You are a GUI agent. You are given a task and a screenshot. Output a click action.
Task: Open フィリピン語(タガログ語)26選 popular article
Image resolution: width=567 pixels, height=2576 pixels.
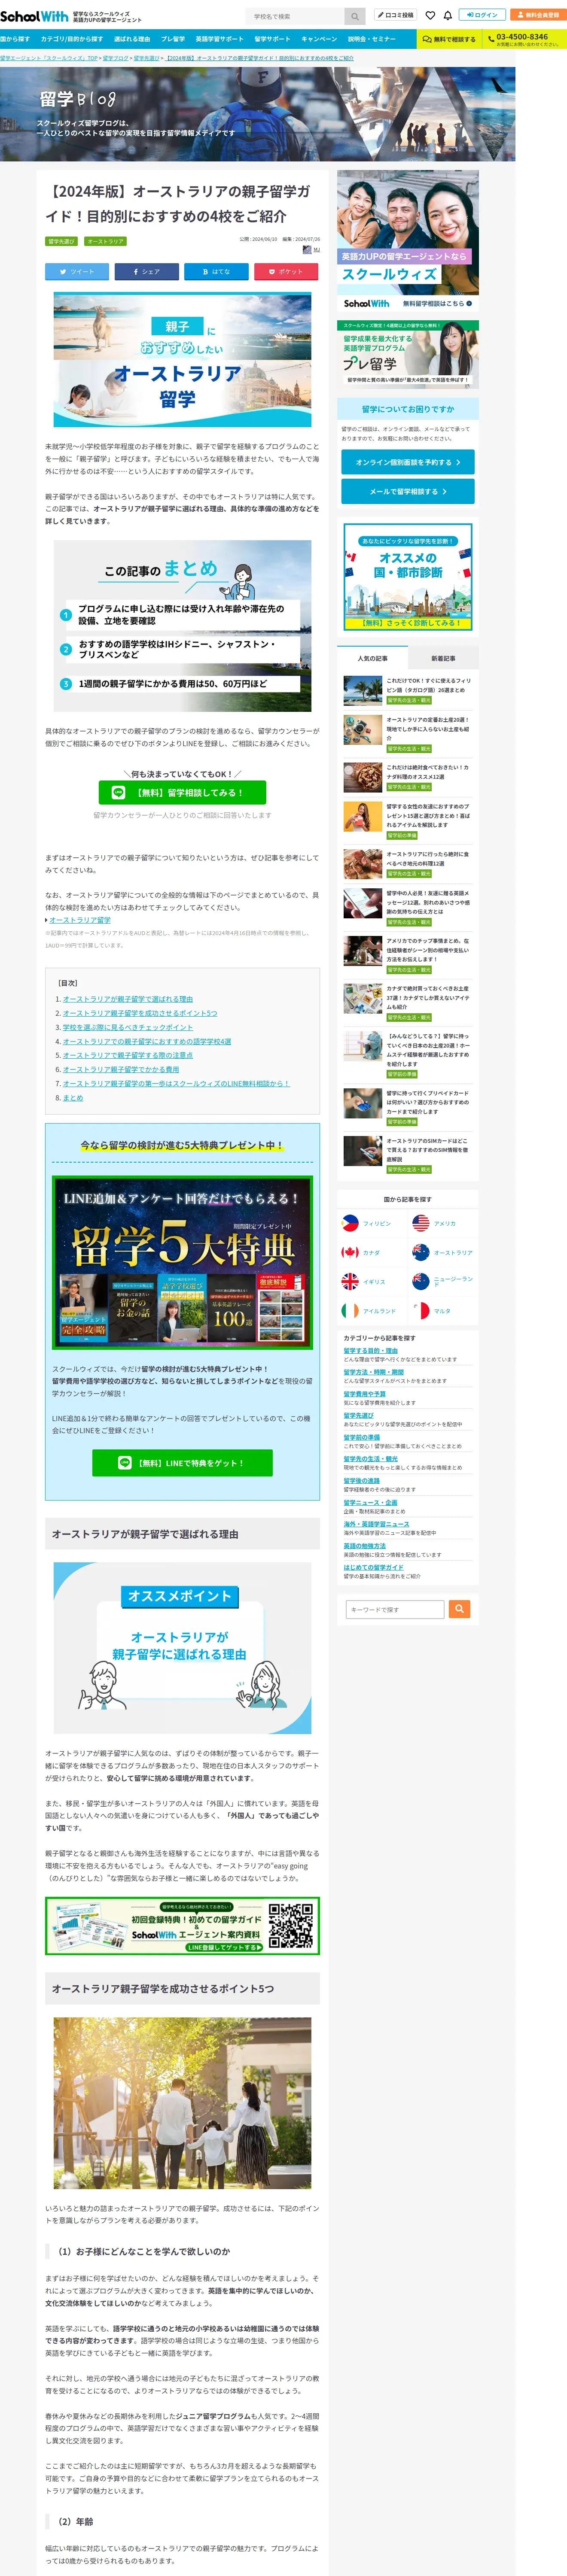coord(407,690)
